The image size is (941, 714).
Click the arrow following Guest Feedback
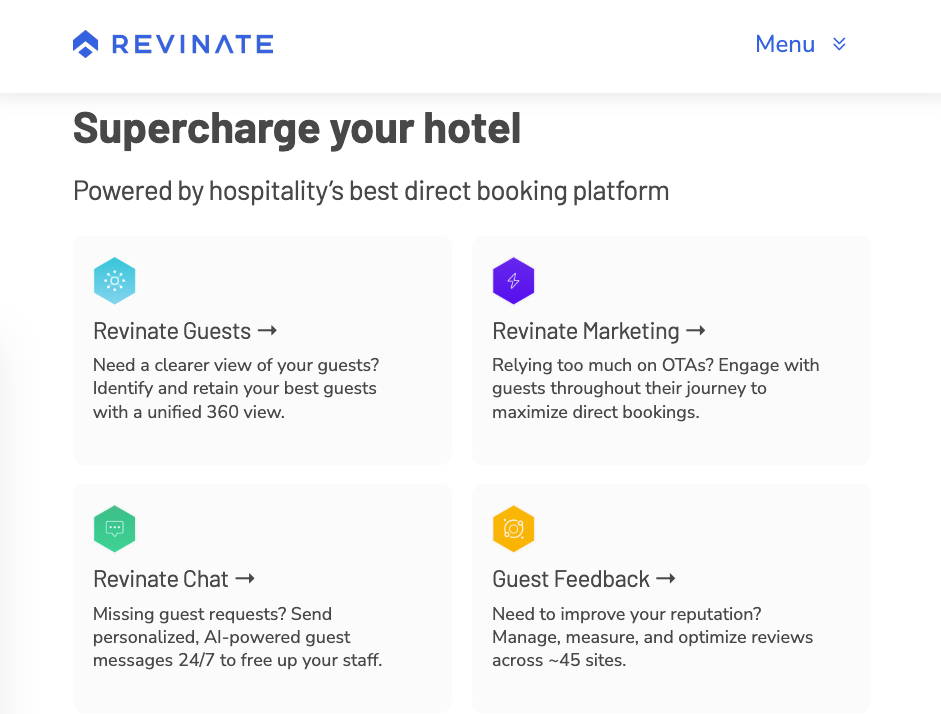665,579
